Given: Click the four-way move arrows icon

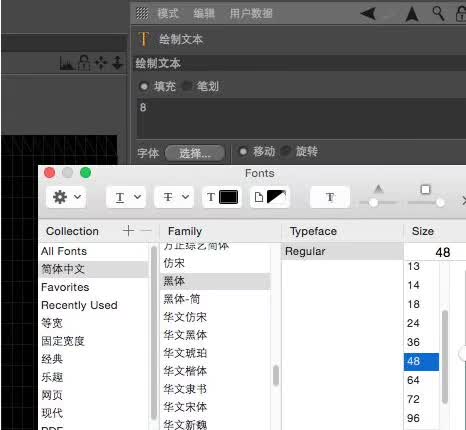Looking at the screenshot, I should pyautogui.click(x=101, y=63).
